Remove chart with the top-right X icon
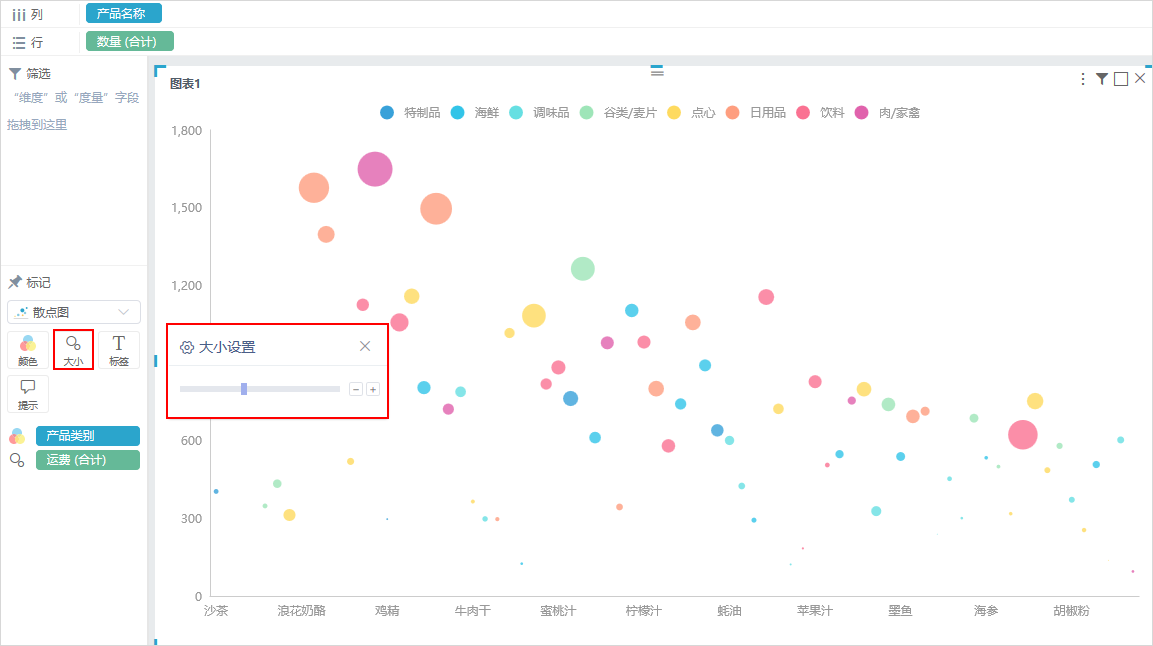The height and width of the screenshot is (646, 1153). (1140, 78)
